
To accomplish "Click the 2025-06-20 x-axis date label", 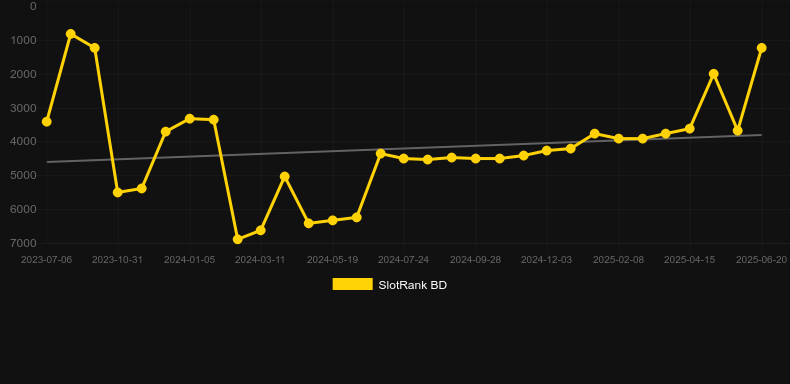I will pyautogui.click(x=761, y=260).
